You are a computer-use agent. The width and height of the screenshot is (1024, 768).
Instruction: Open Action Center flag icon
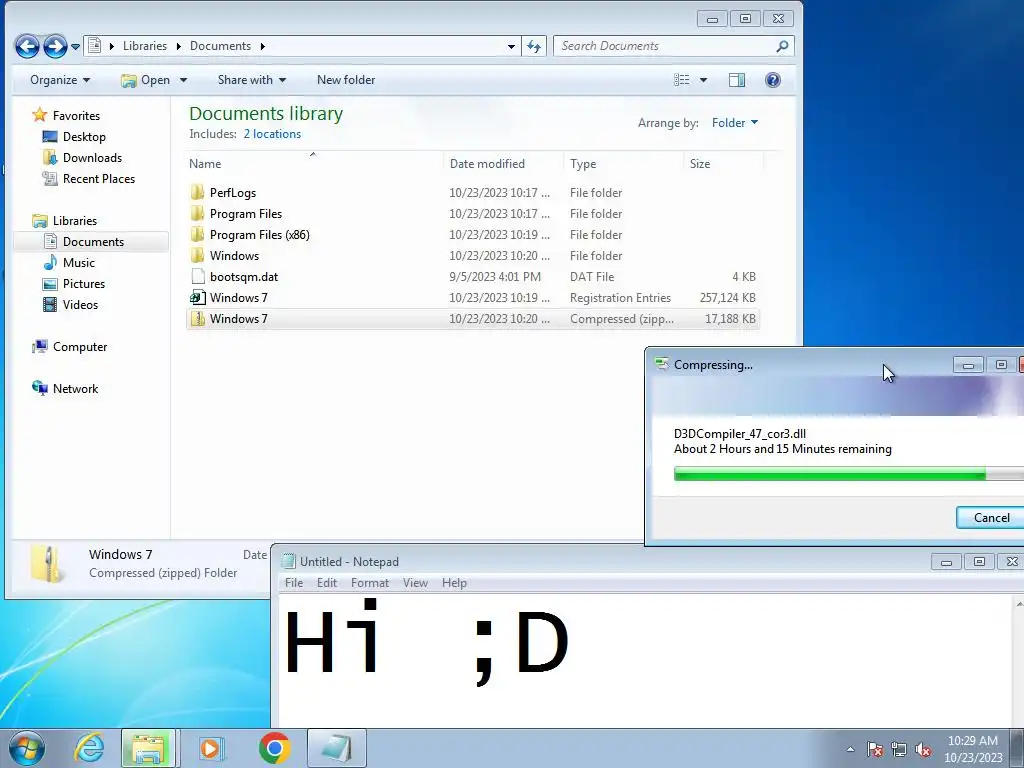(875, 749)
